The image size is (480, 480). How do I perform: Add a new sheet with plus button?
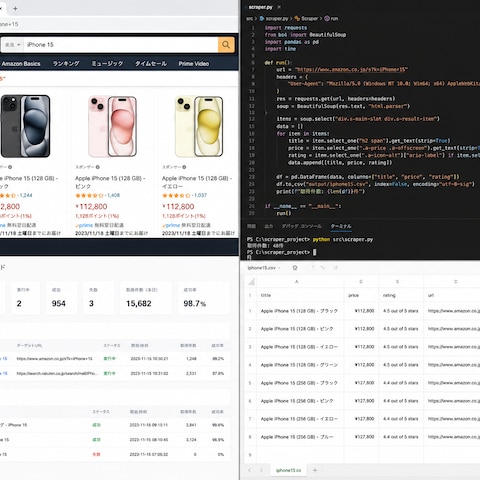(x=315, y=470)
